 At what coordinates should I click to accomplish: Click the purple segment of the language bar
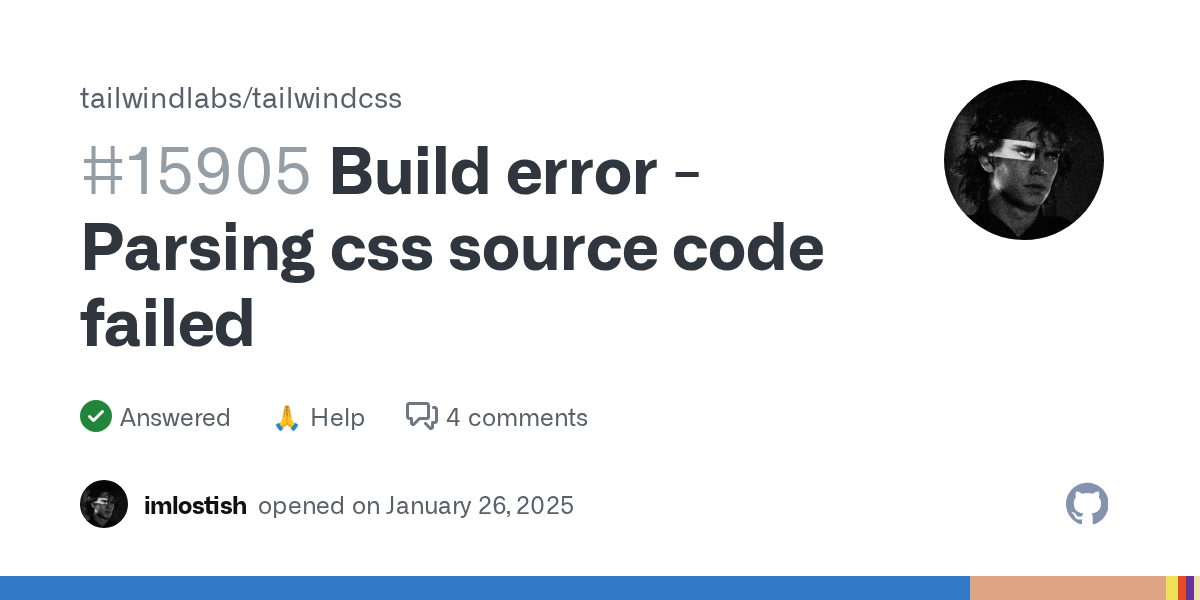coord(1190,588)
